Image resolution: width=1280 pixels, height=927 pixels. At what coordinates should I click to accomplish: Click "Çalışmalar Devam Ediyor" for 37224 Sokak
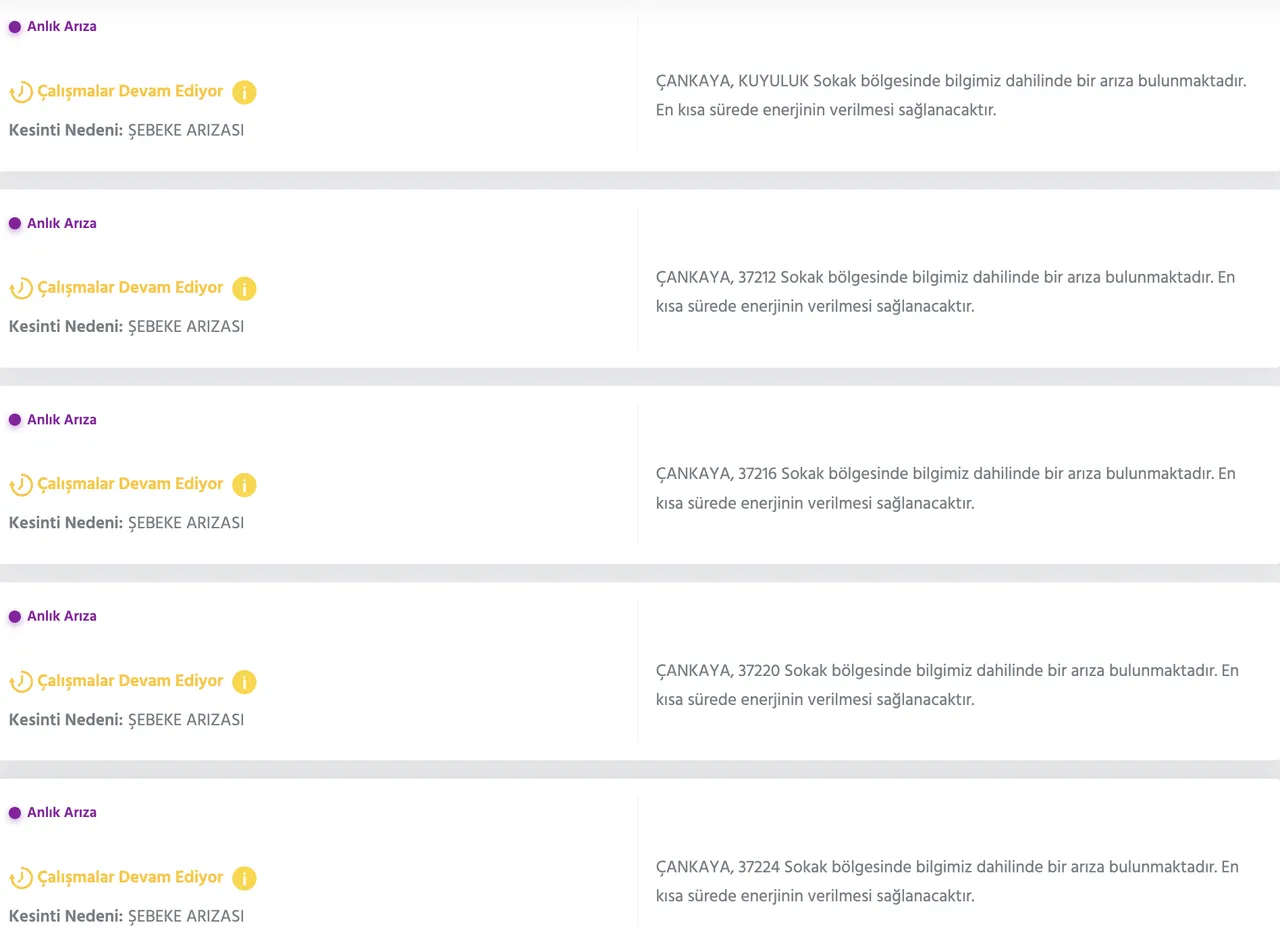click(x=130, y=877)
